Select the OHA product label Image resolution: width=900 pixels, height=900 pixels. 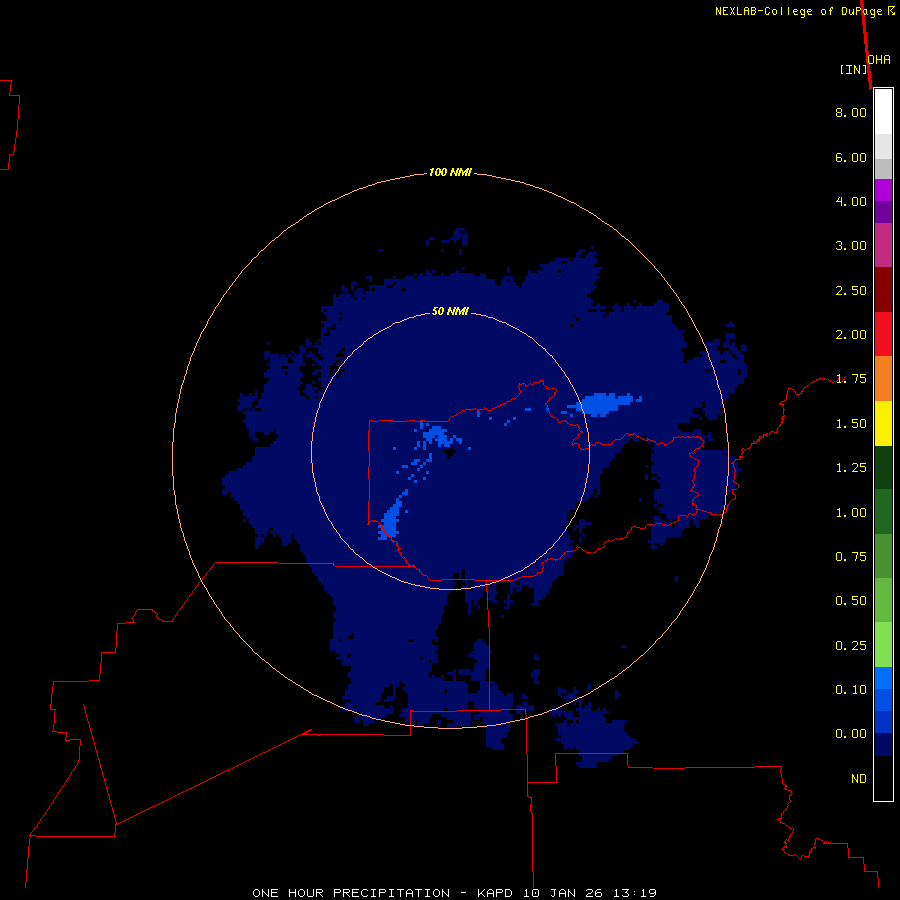[879, 60]
